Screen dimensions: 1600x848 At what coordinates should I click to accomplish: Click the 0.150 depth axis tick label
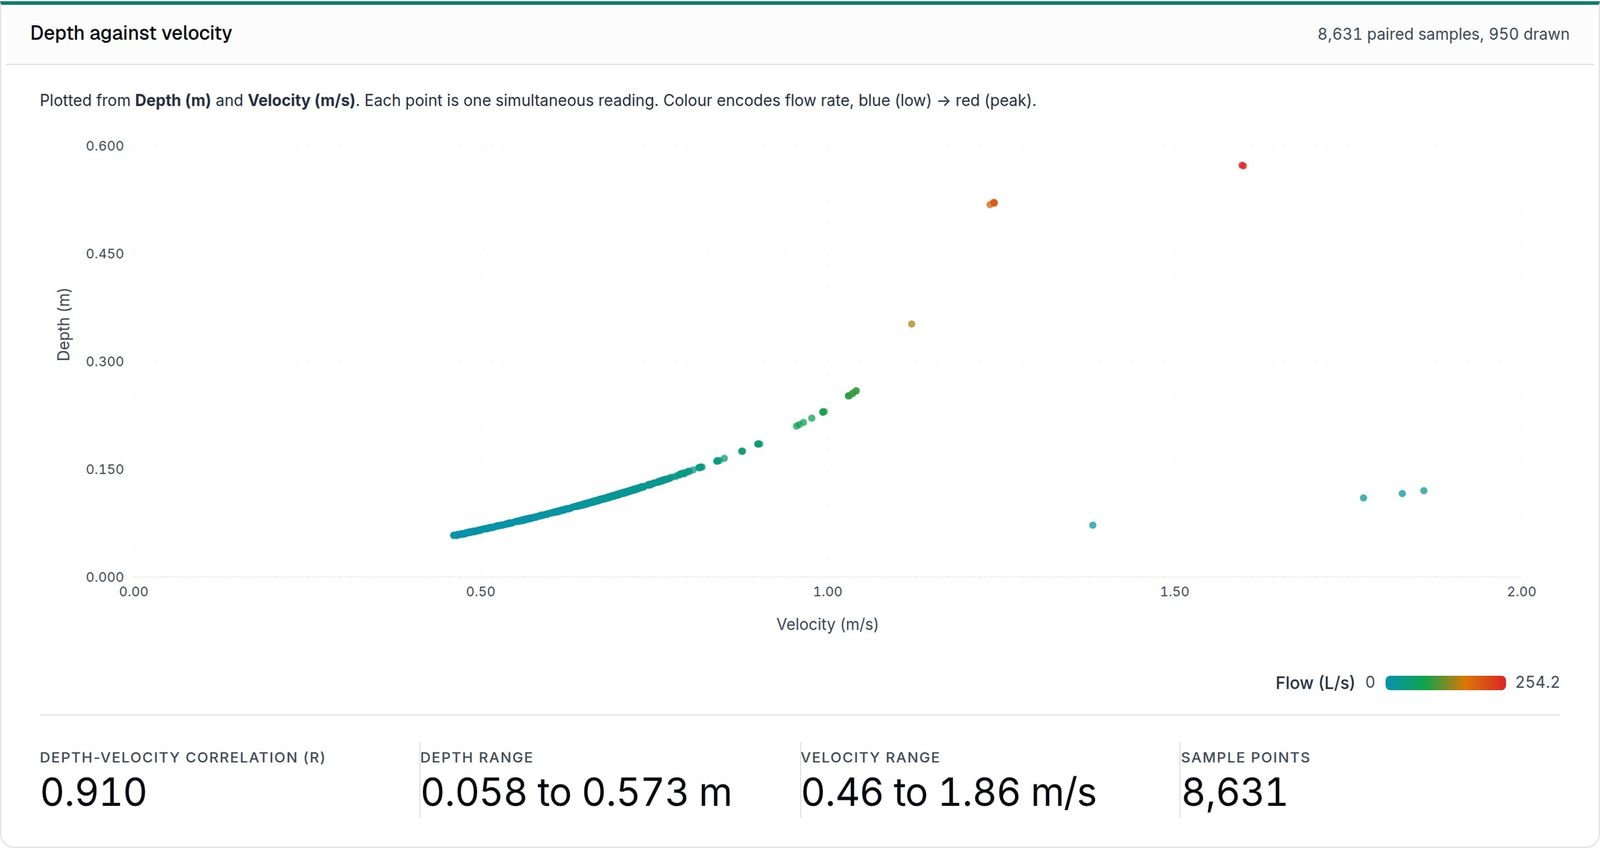(x=105, y=469)
